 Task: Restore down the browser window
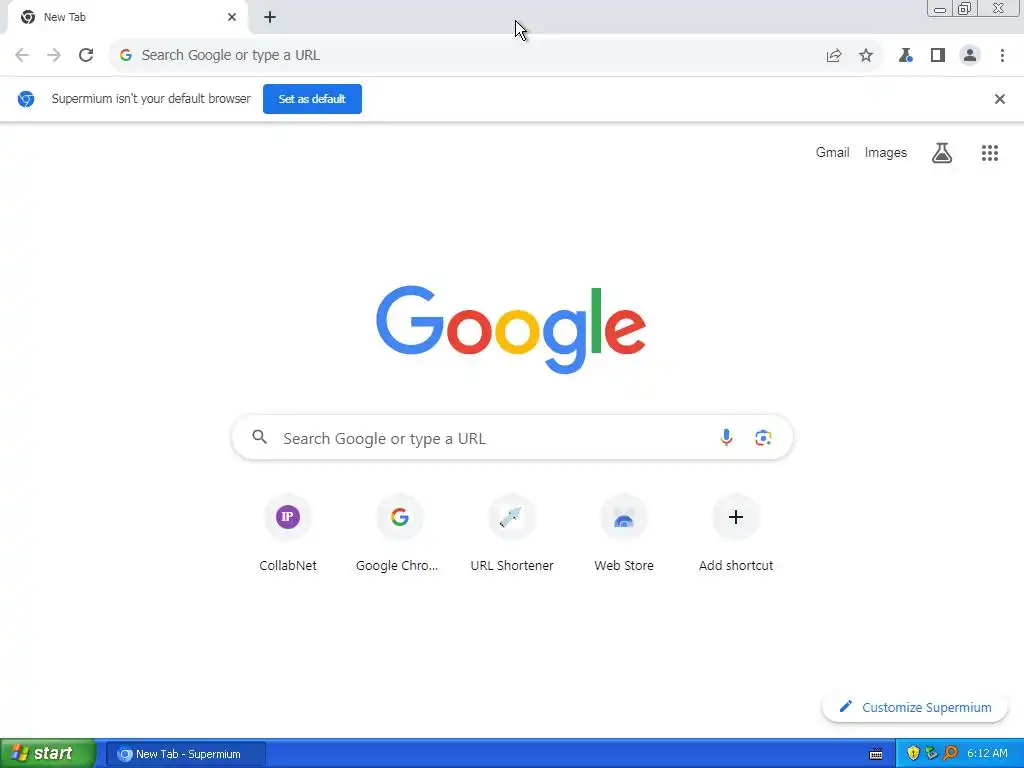(965, 8)
